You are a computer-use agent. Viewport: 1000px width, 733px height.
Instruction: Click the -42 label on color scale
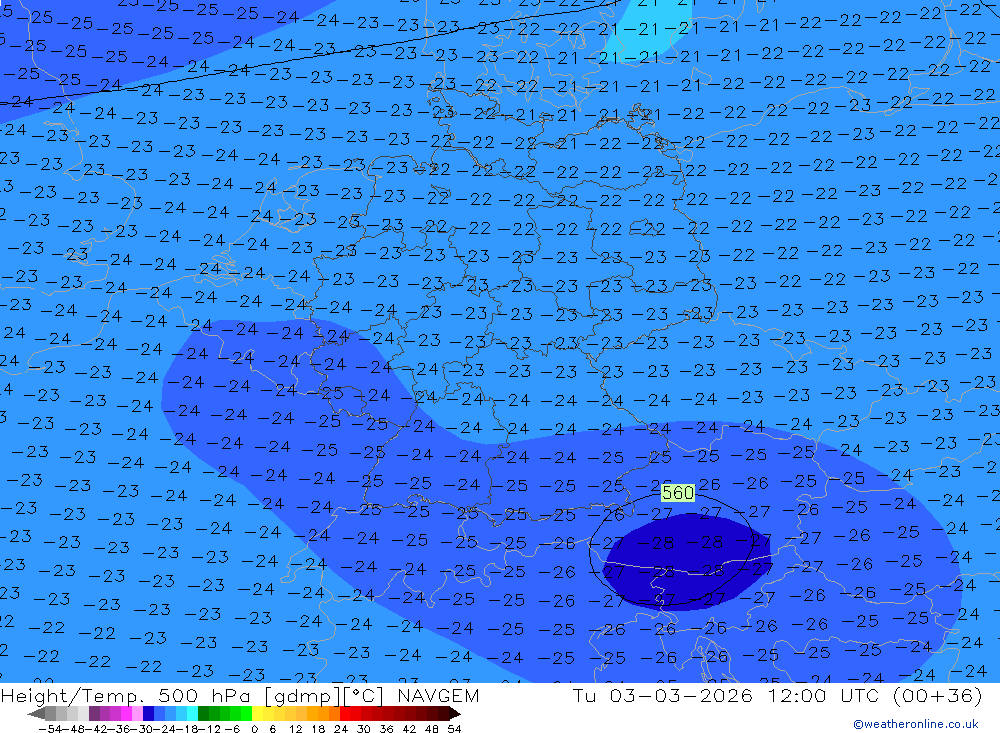tap(97, 729)
